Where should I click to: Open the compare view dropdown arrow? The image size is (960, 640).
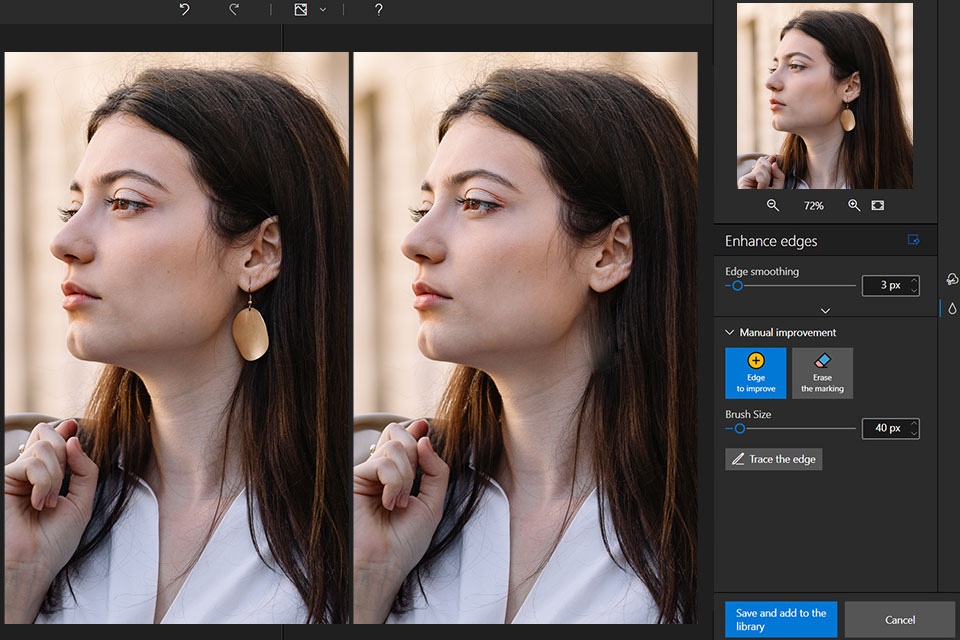tap(322, 9)
